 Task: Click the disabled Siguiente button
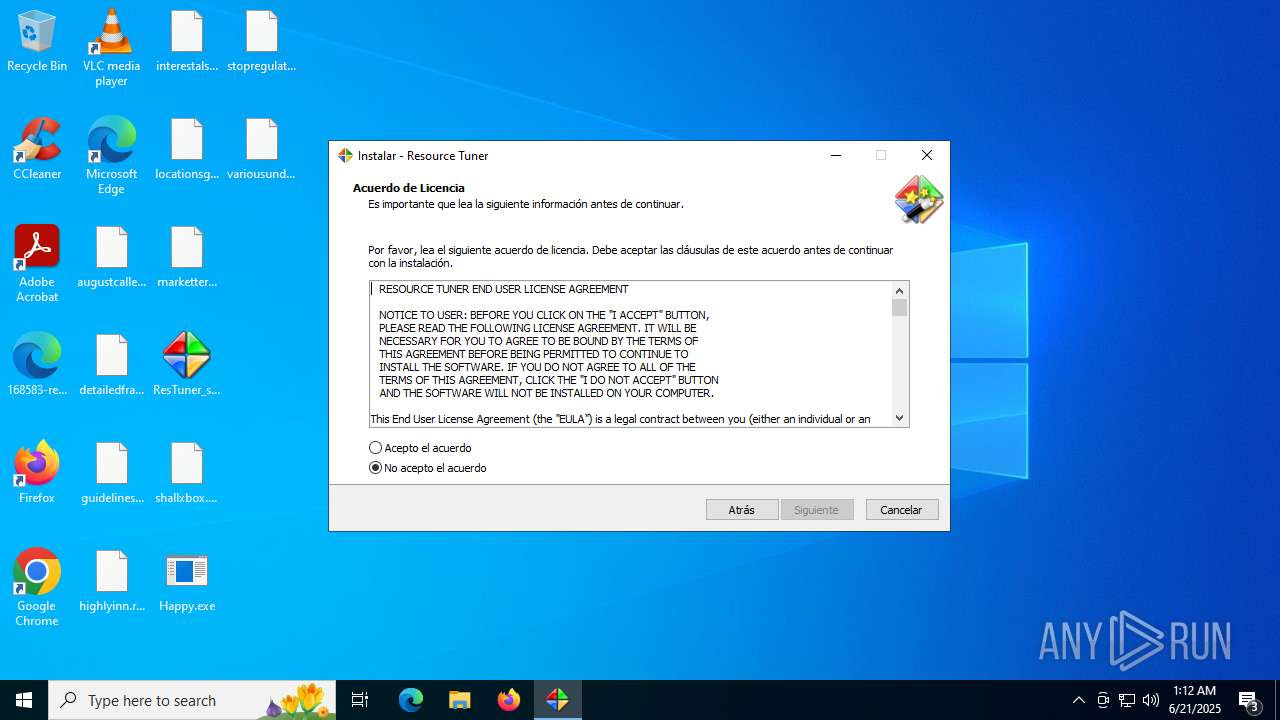click(817, 510)
